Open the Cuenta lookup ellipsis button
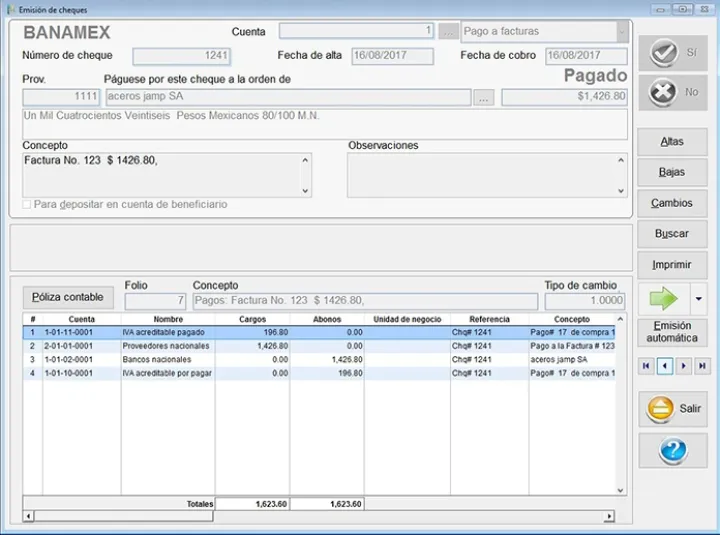Screen dimensions: 720x535 click(x=448, y=32)
